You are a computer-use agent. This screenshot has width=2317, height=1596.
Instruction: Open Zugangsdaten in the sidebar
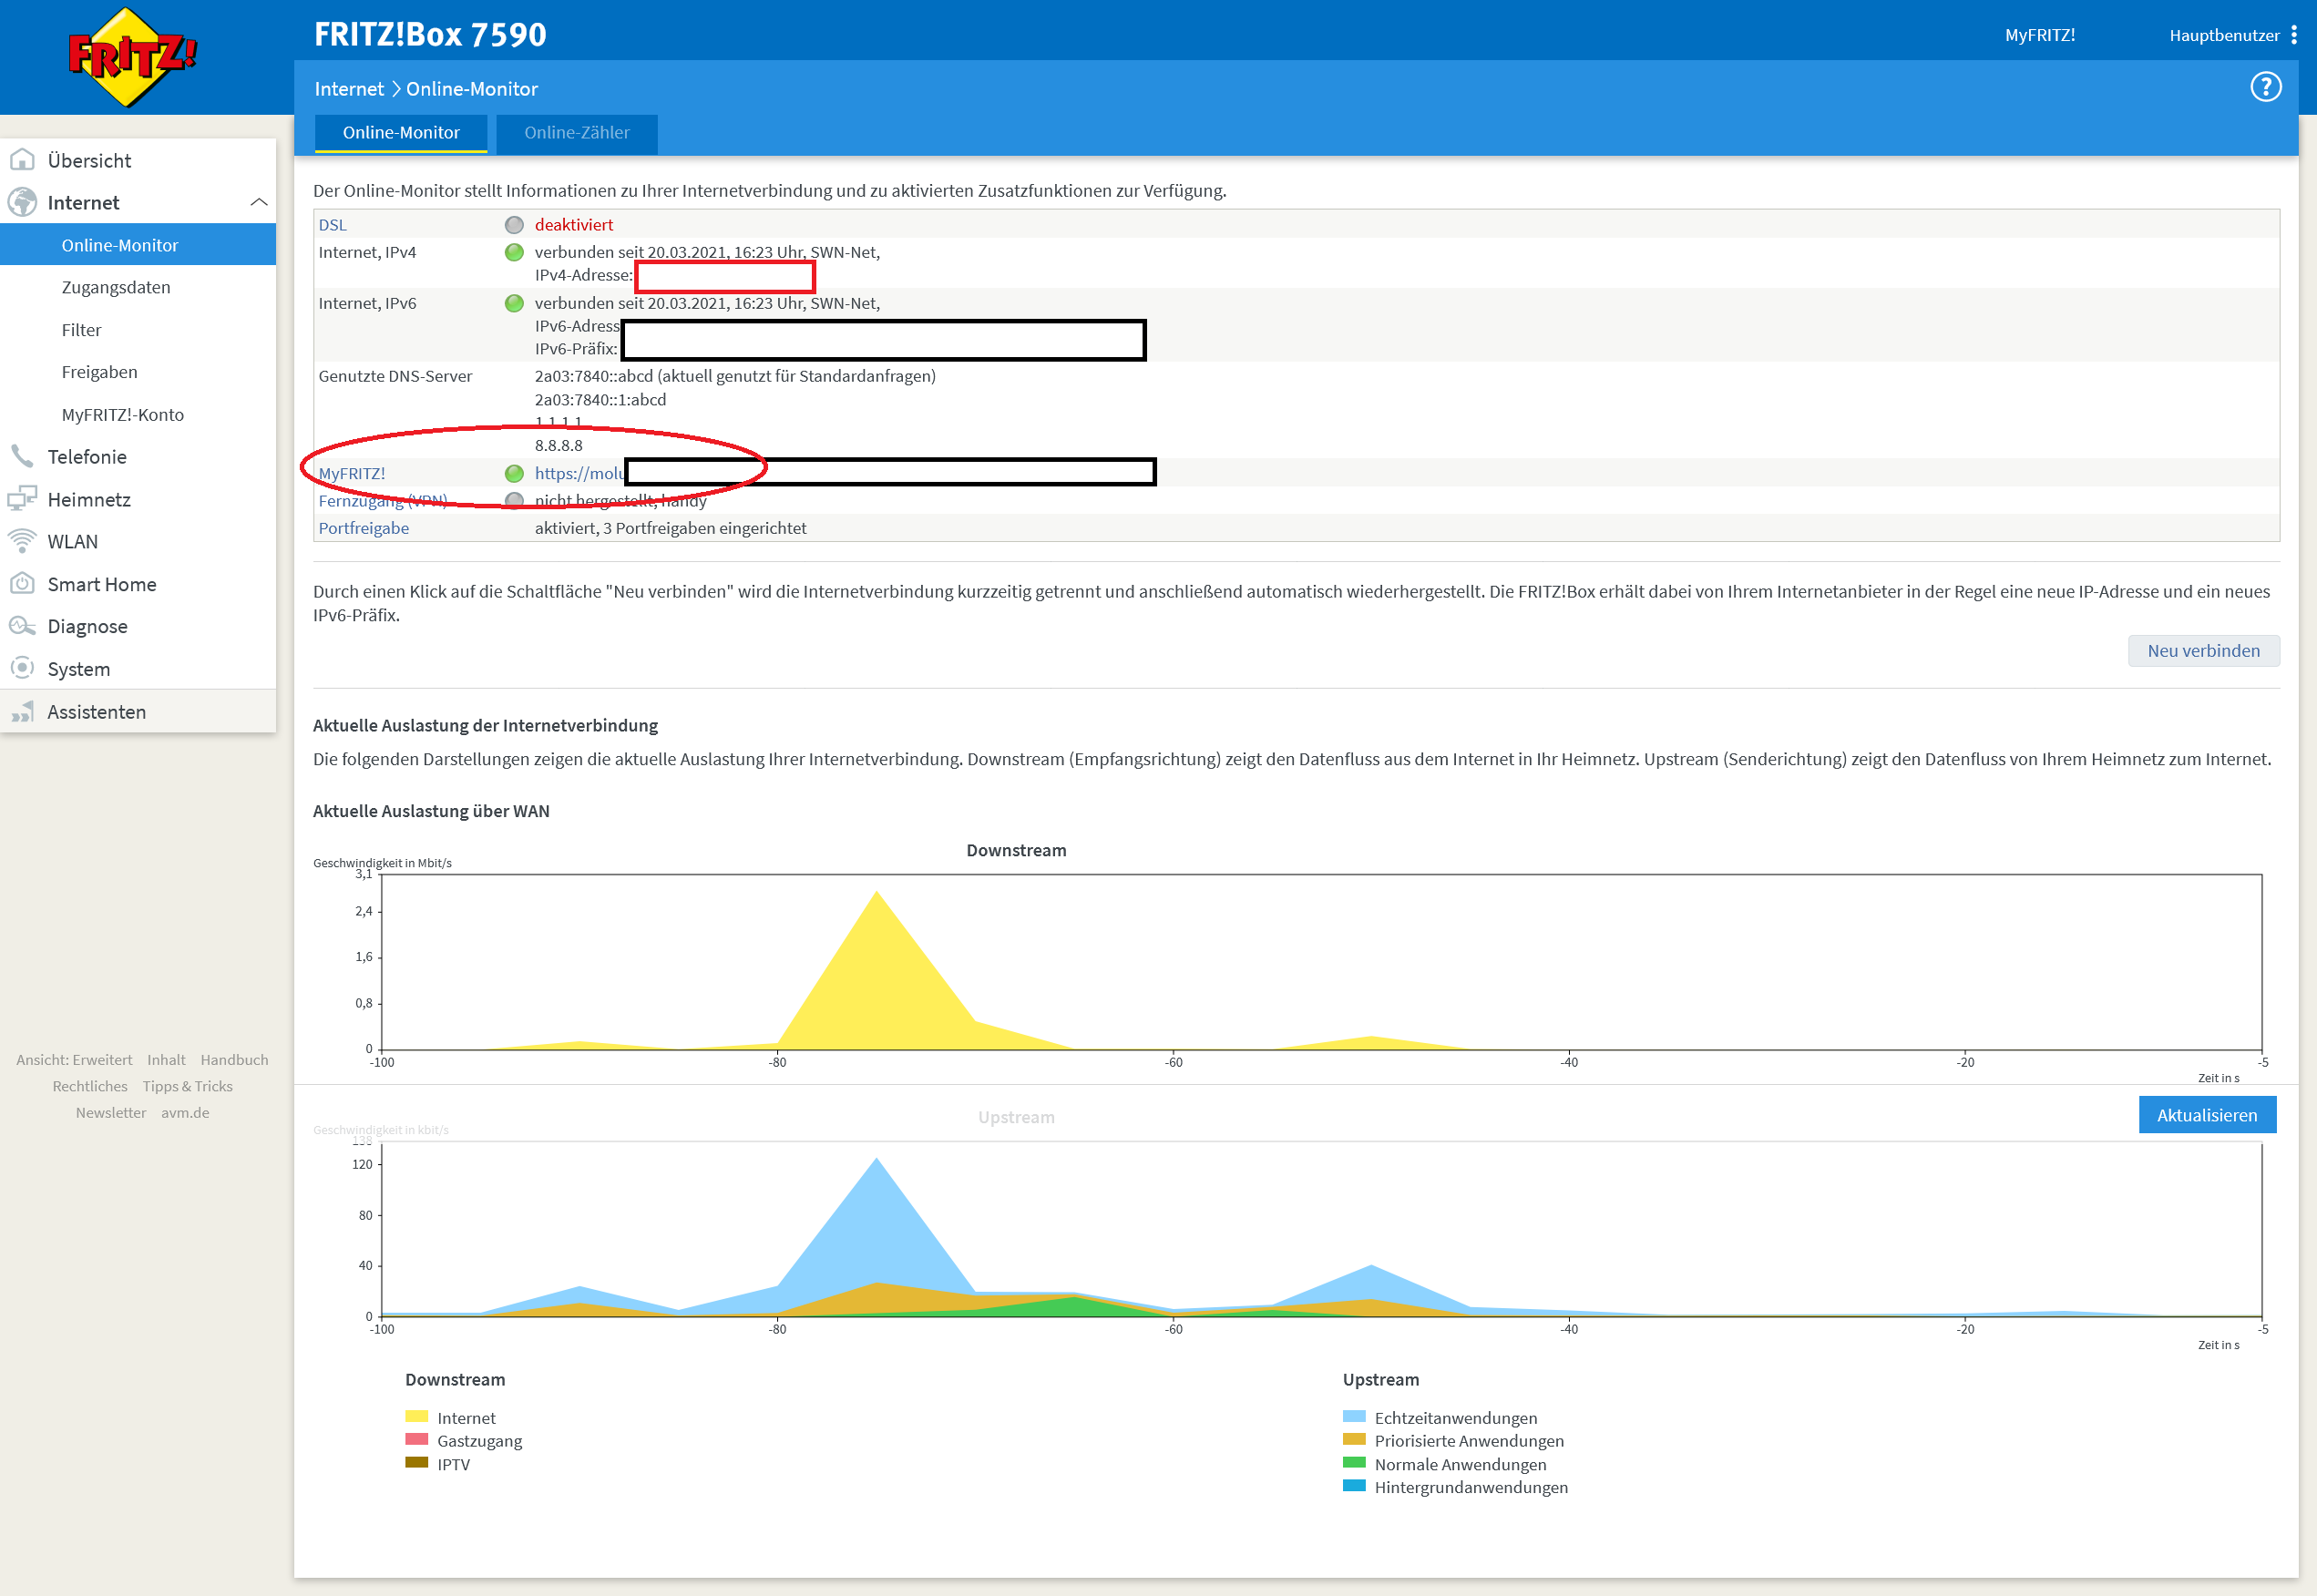click(116, 287)
